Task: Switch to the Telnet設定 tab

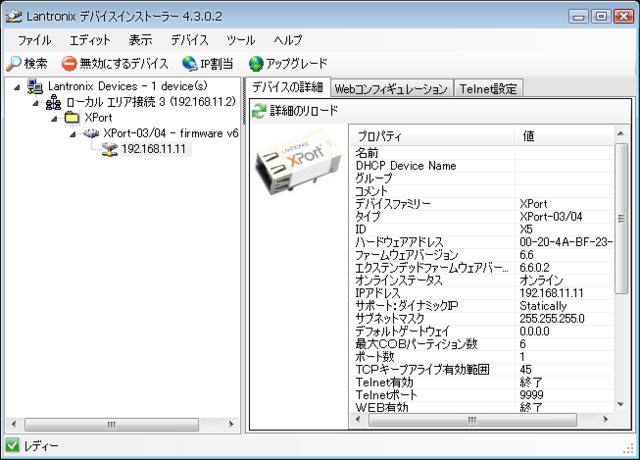Action: point(488,89)
